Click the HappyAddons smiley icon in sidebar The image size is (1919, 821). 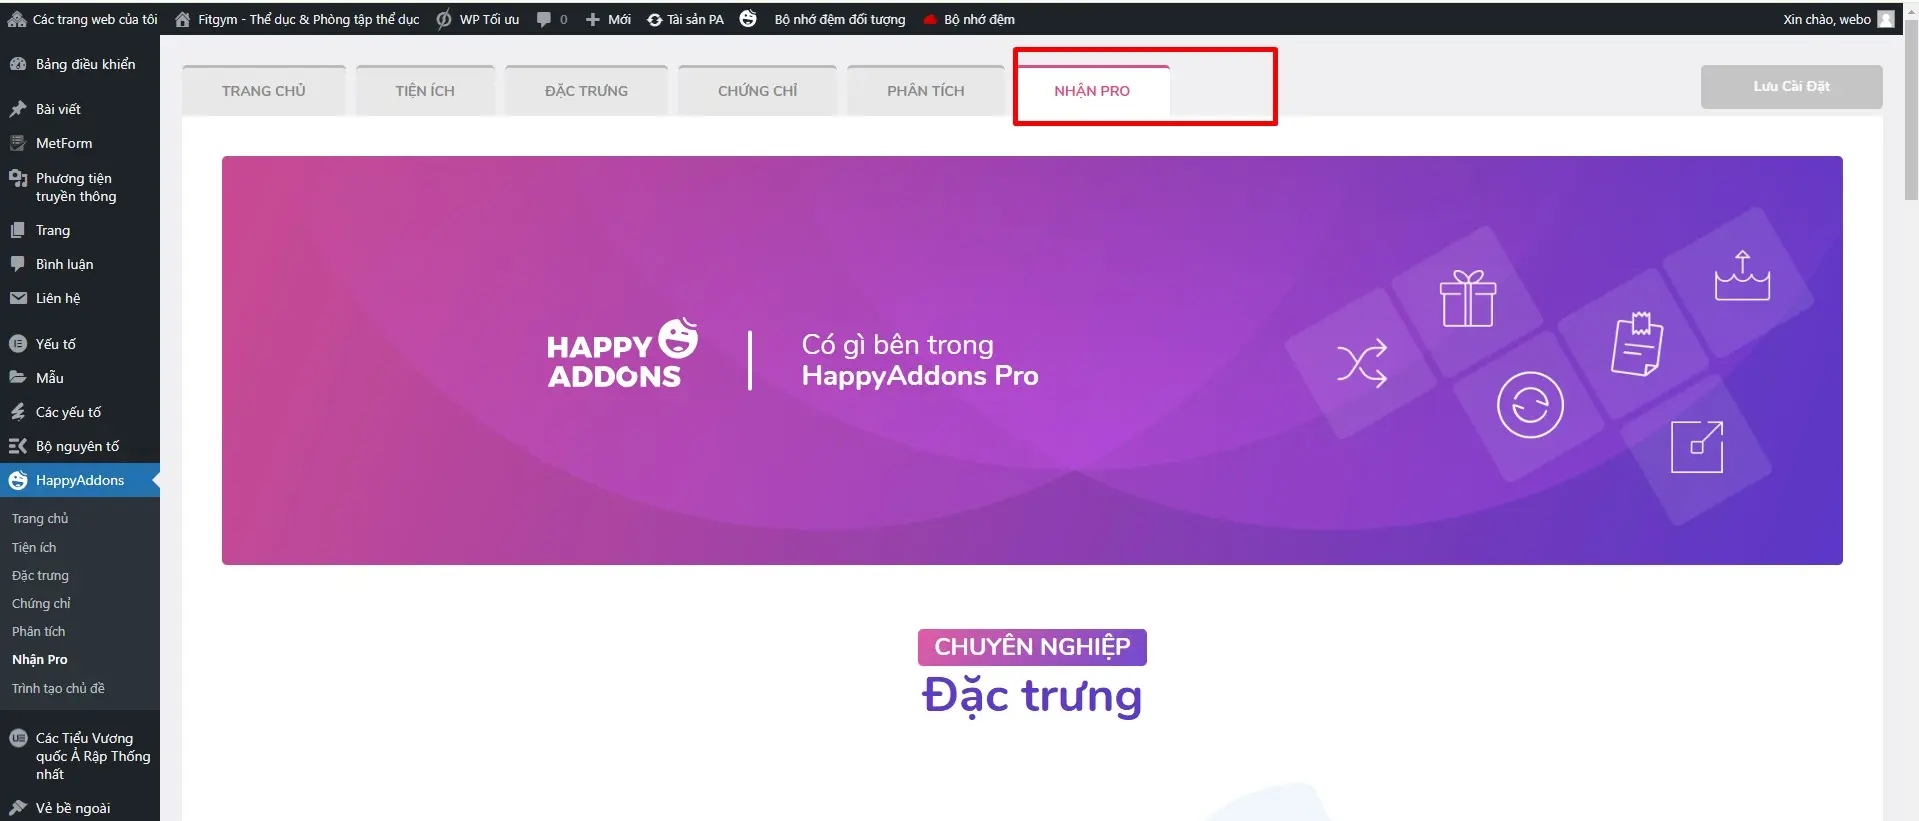click(18, 481)
